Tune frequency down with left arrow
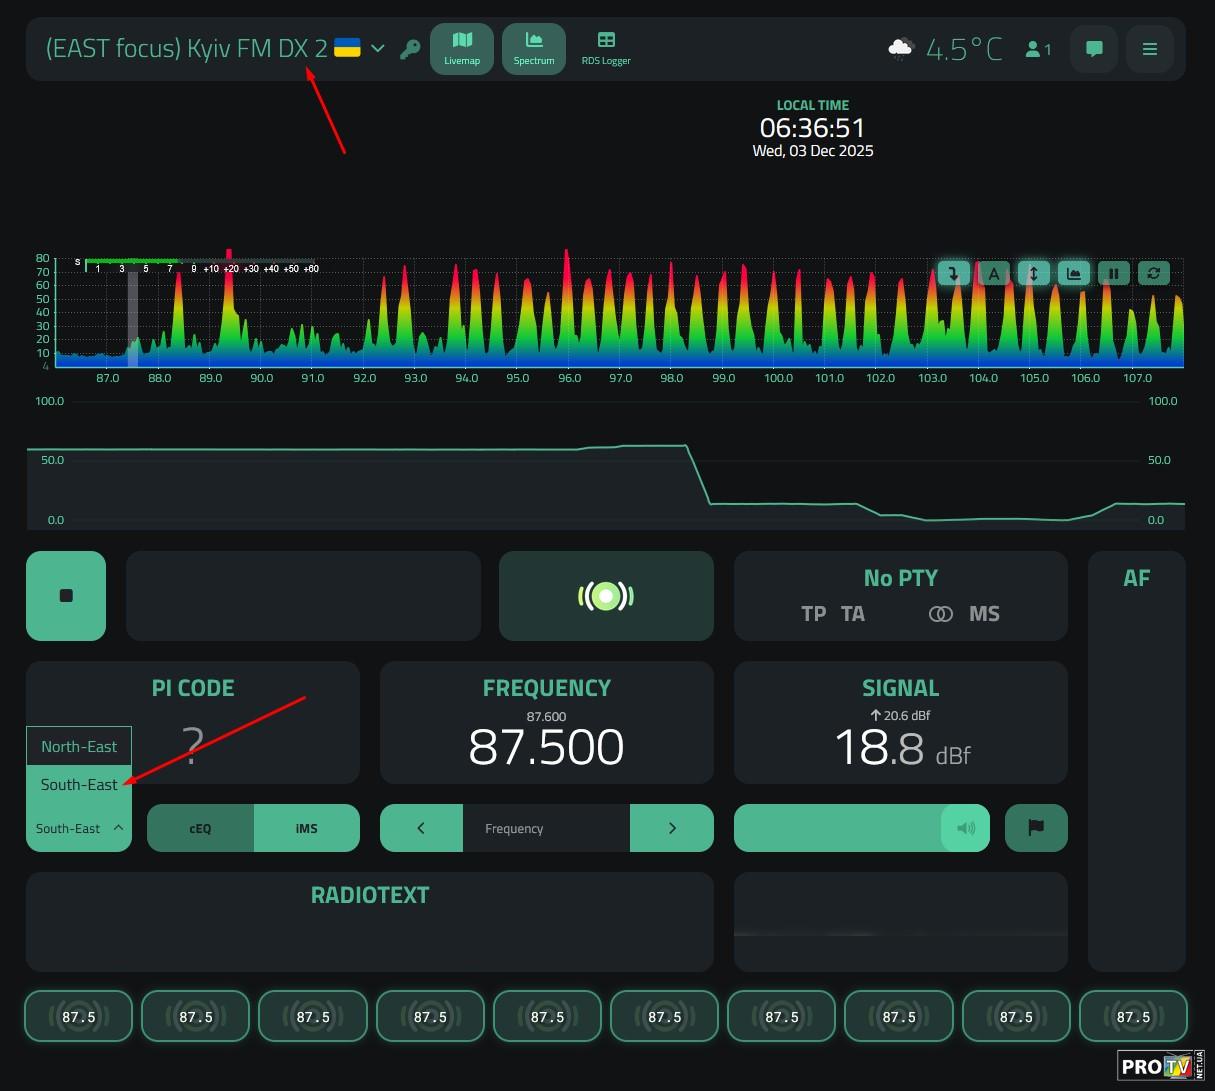The width and height of the screenshot is (1215, 1091). (421, 828)
